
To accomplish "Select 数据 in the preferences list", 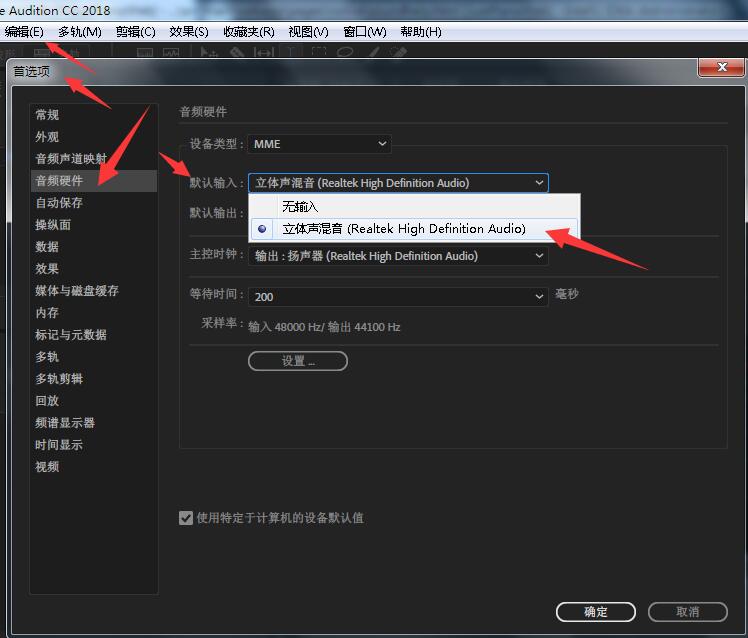I will (94, 246).
